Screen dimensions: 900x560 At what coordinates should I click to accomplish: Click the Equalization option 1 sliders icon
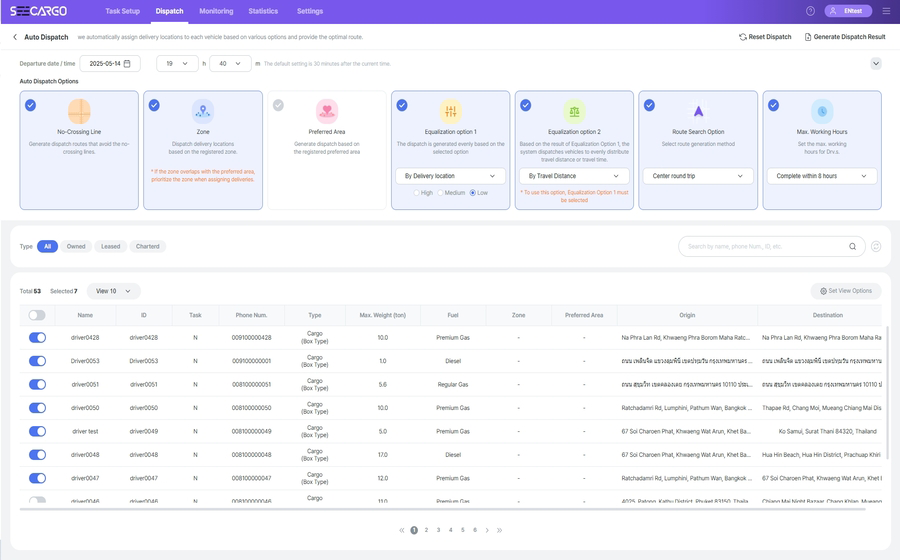point(451,111)
